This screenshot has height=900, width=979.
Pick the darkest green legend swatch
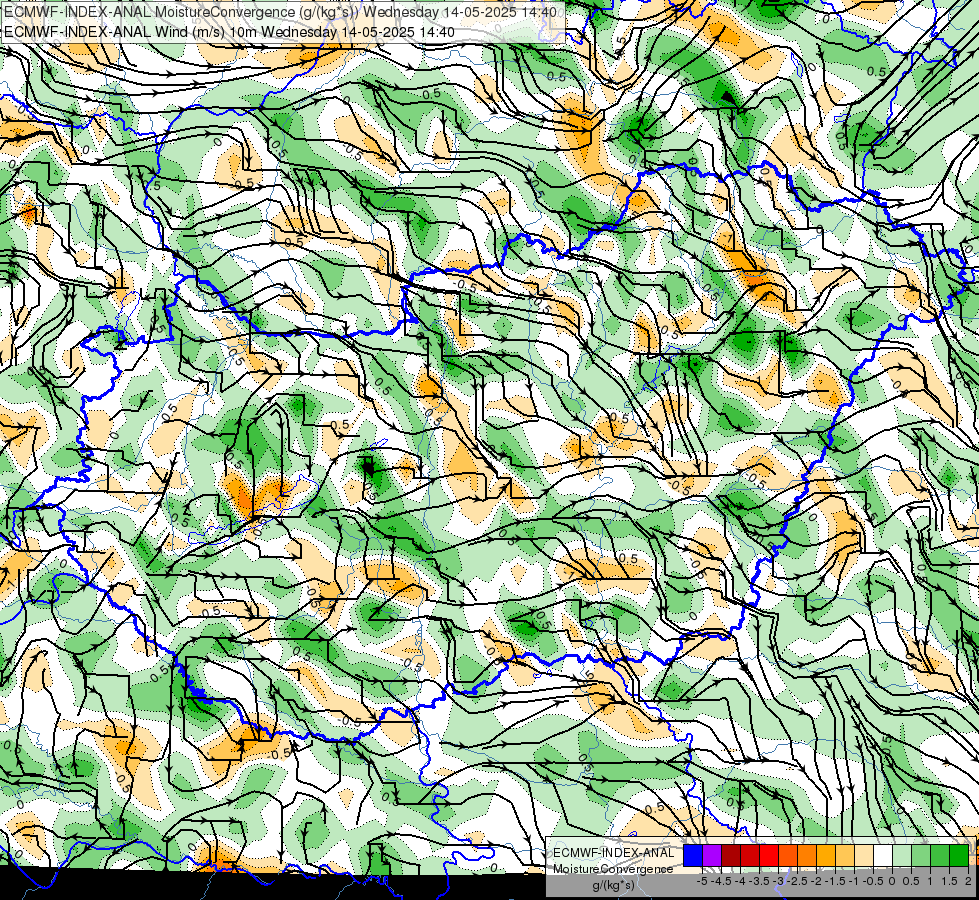[x=959, y=855]
